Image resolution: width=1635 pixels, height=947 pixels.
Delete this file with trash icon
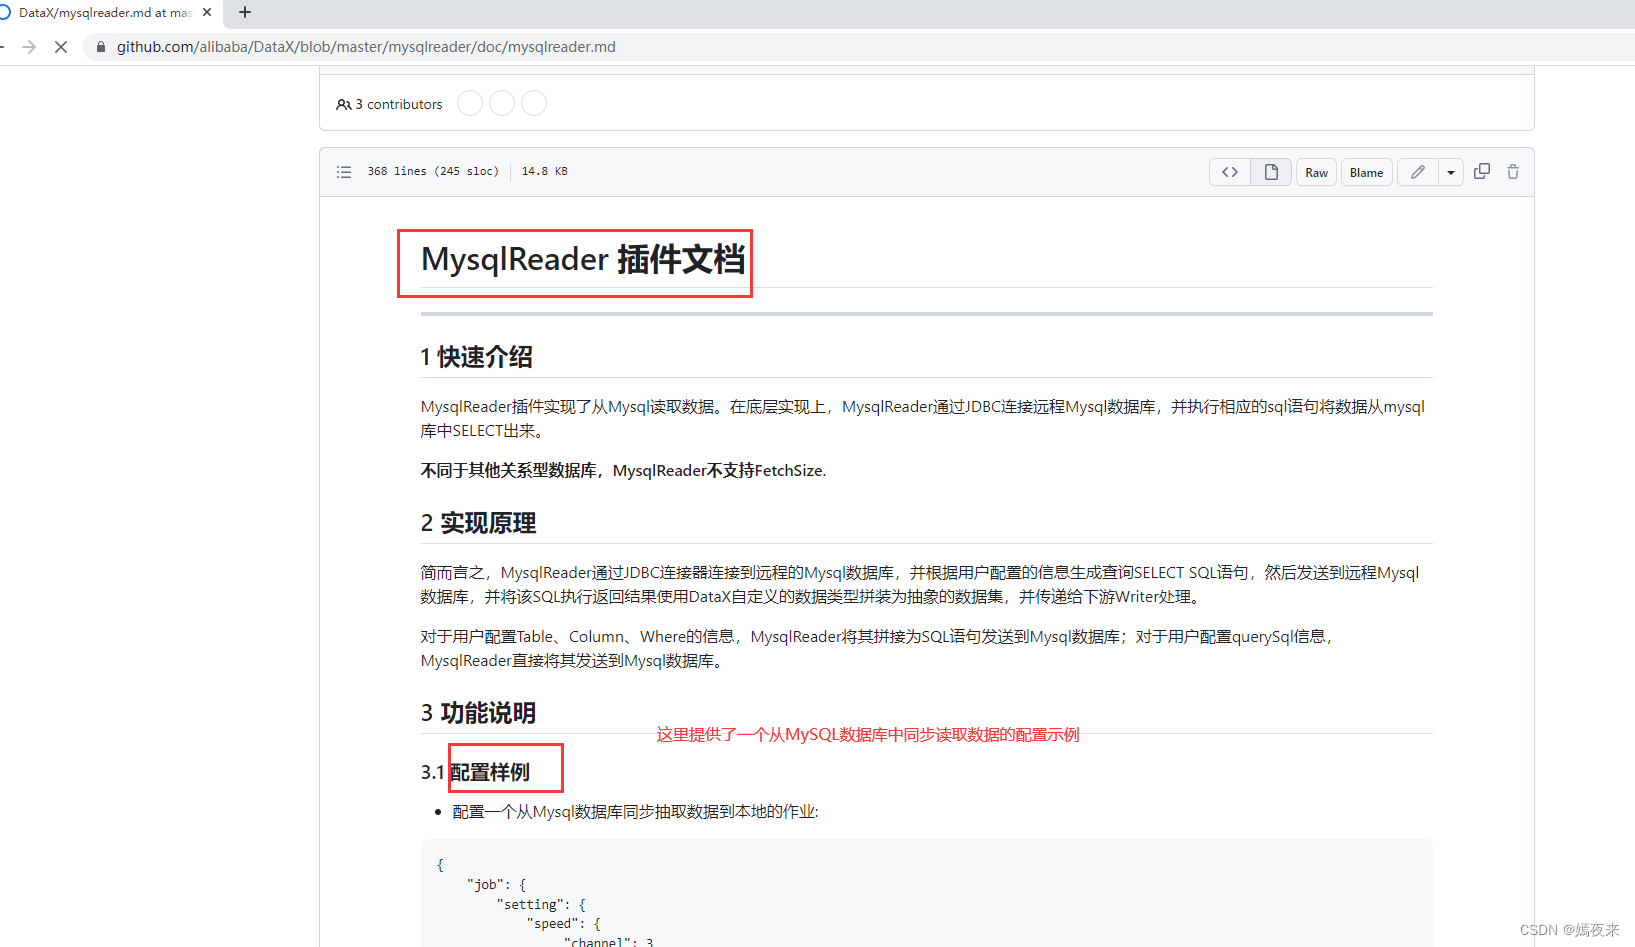click(x=1513, y=171)
